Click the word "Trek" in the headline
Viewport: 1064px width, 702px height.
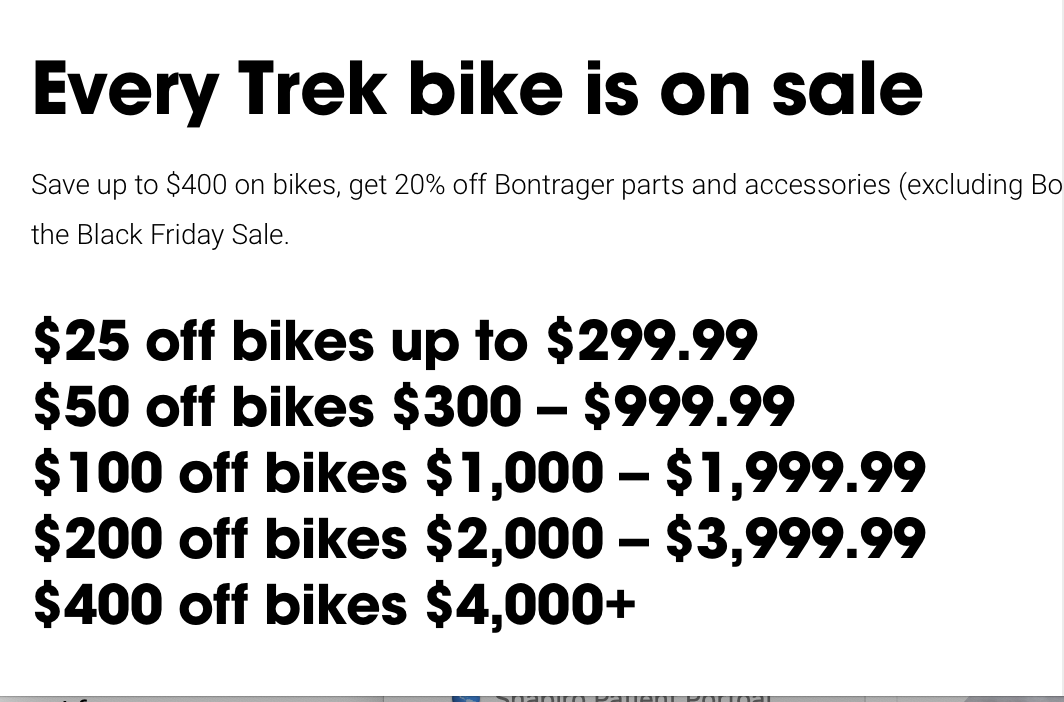click(x=312, y=90)
